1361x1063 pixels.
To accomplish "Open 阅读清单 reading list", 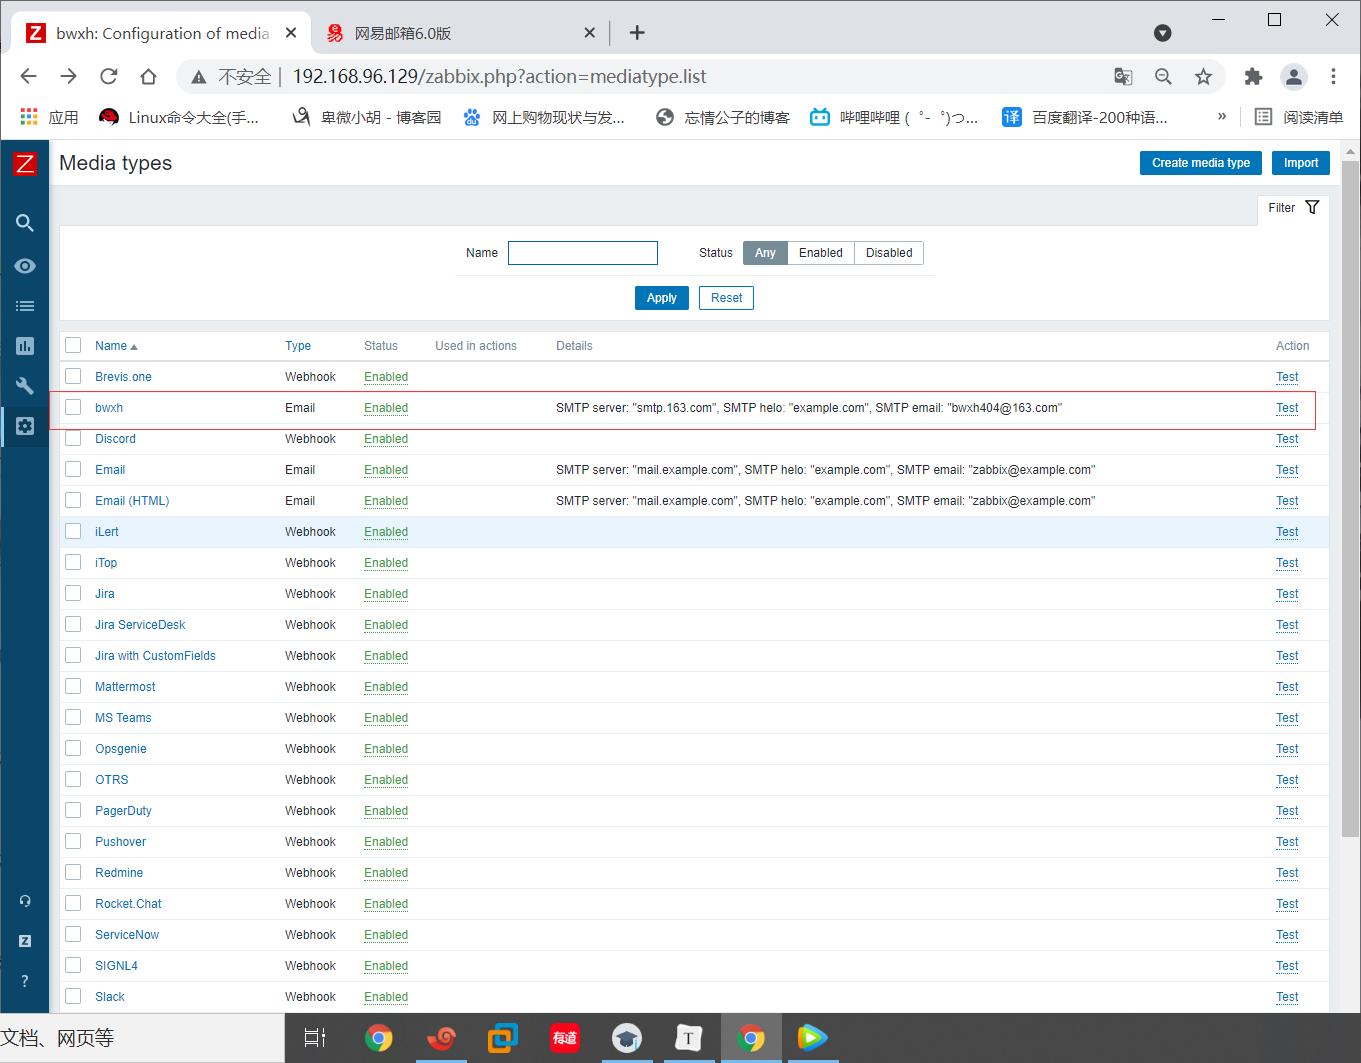I will (x=1299, y=117).
